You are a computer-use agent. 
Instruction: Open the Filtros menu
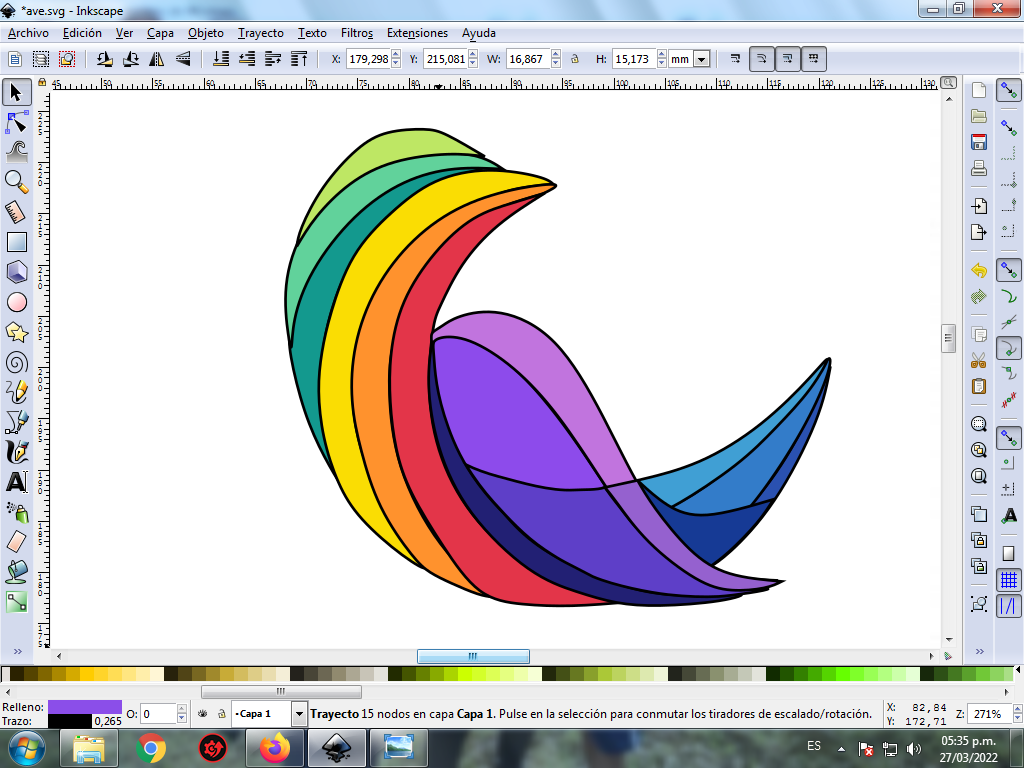click(356, 33)
